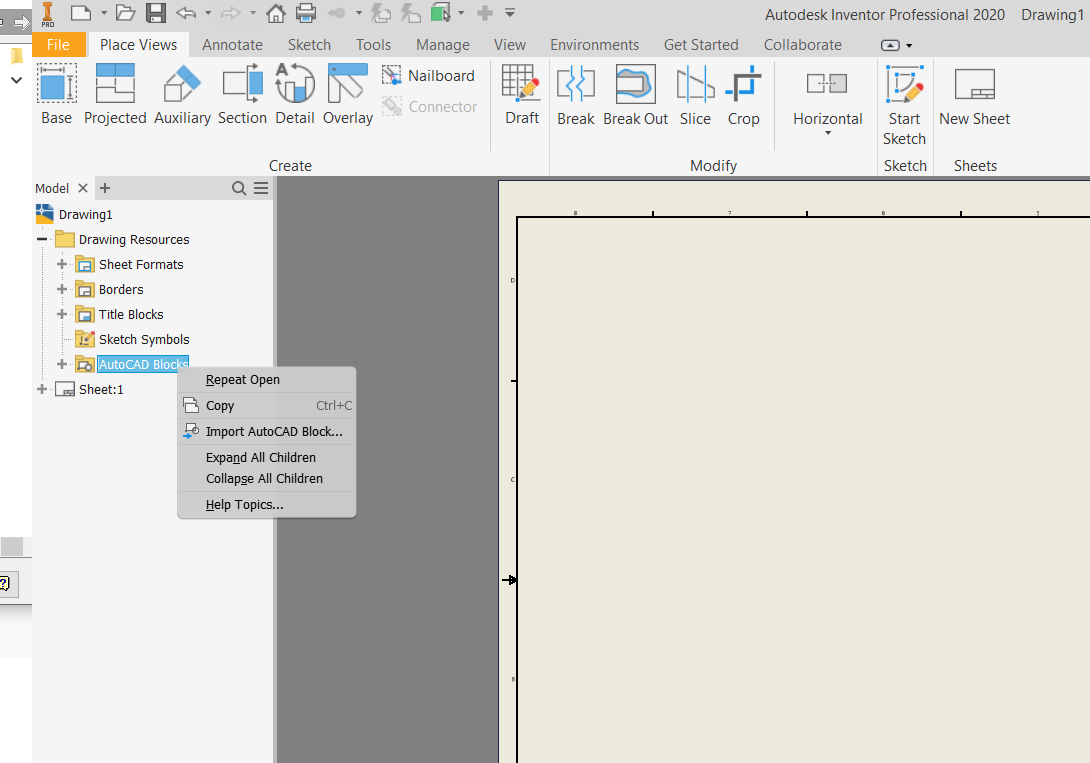
Task: Expand the AutoCAD Blocks folder
Action: (62, 365)
